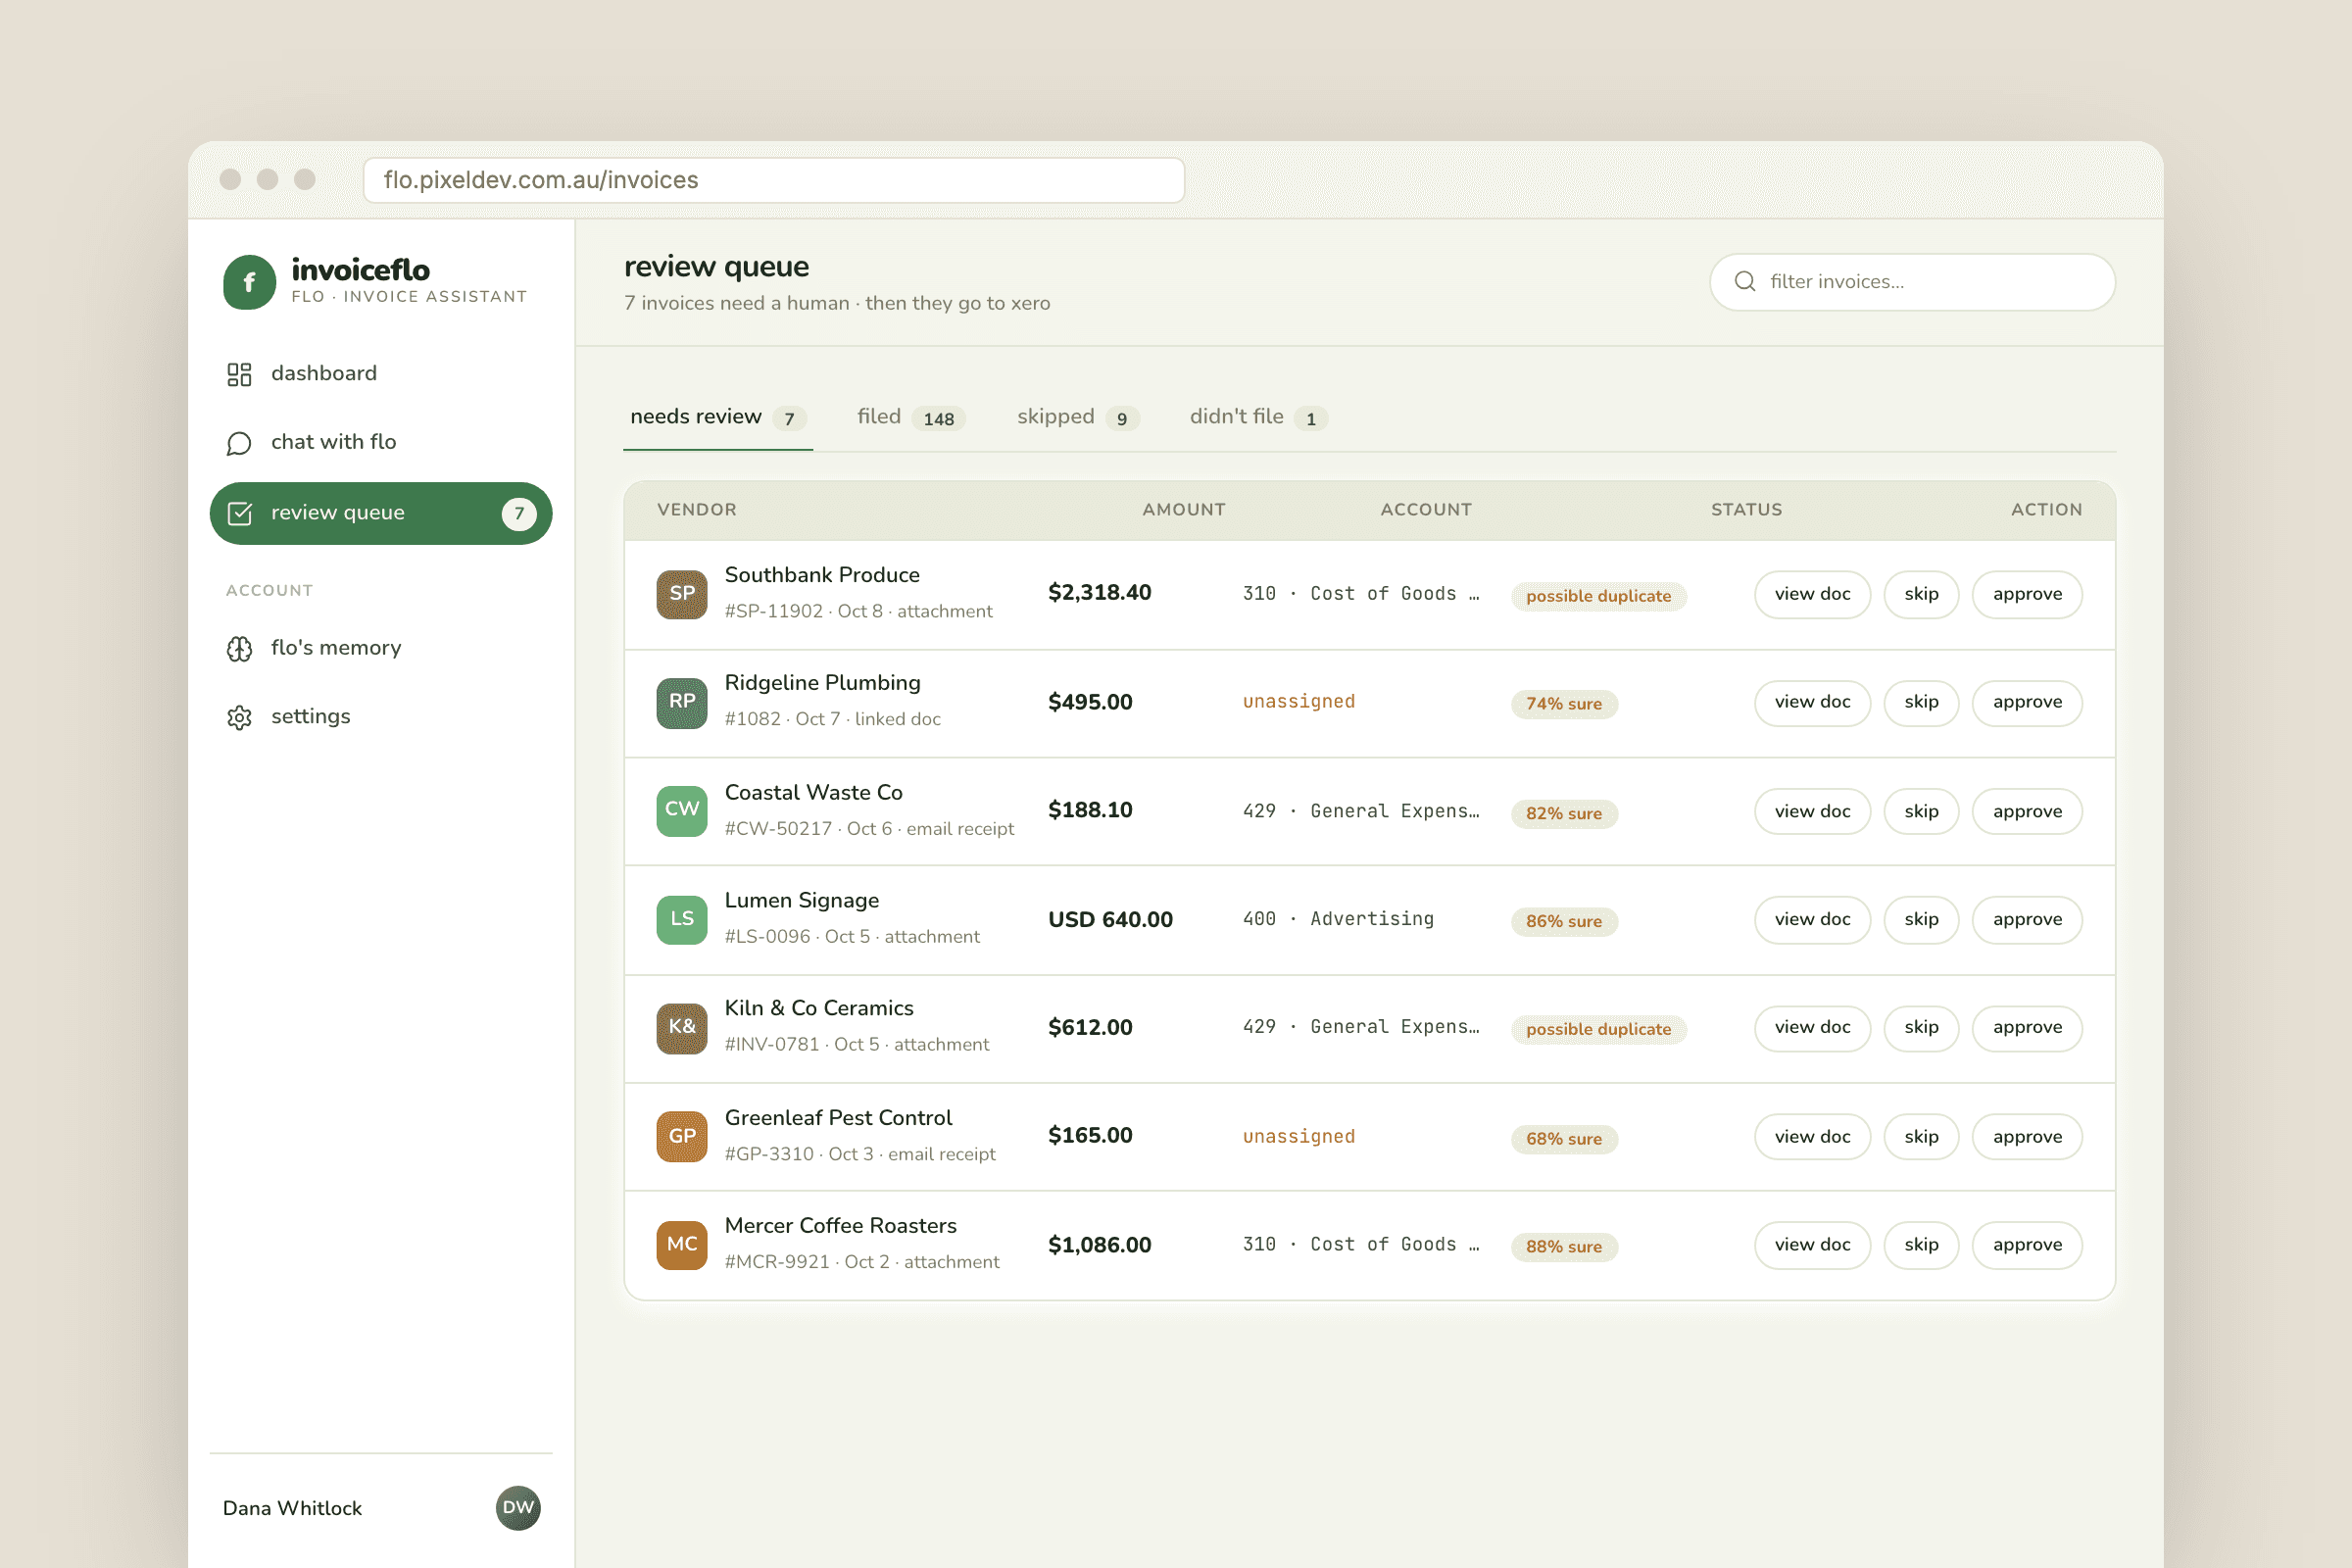The image size is (2352, 1568).
Task: Click possible duplicate badge for Southbank Produce
Action: coord(1598,596)
